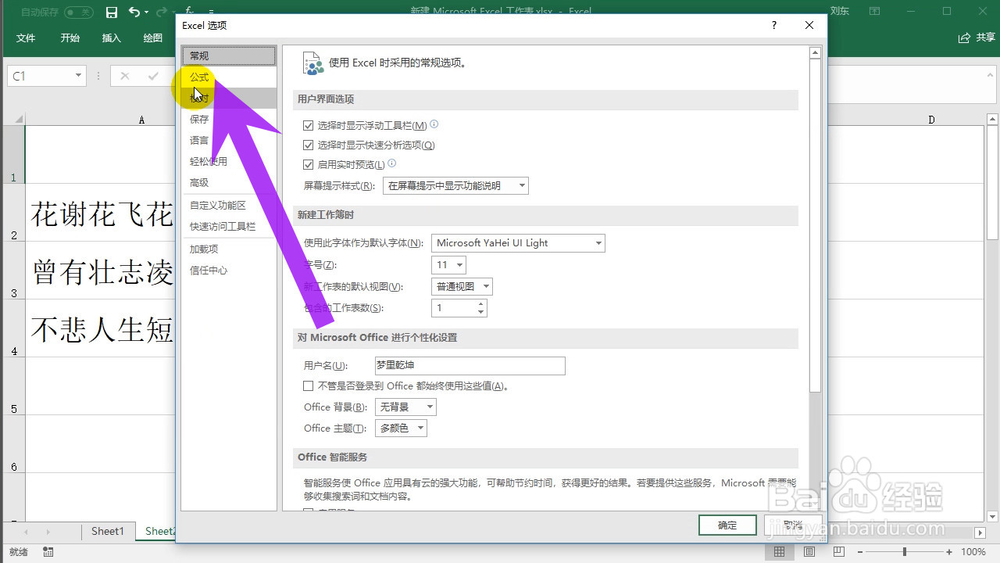Viewport: 1000px width, 563px height.
Task: Click the zoom out minus icon
Action: click(x=860, y=552)
